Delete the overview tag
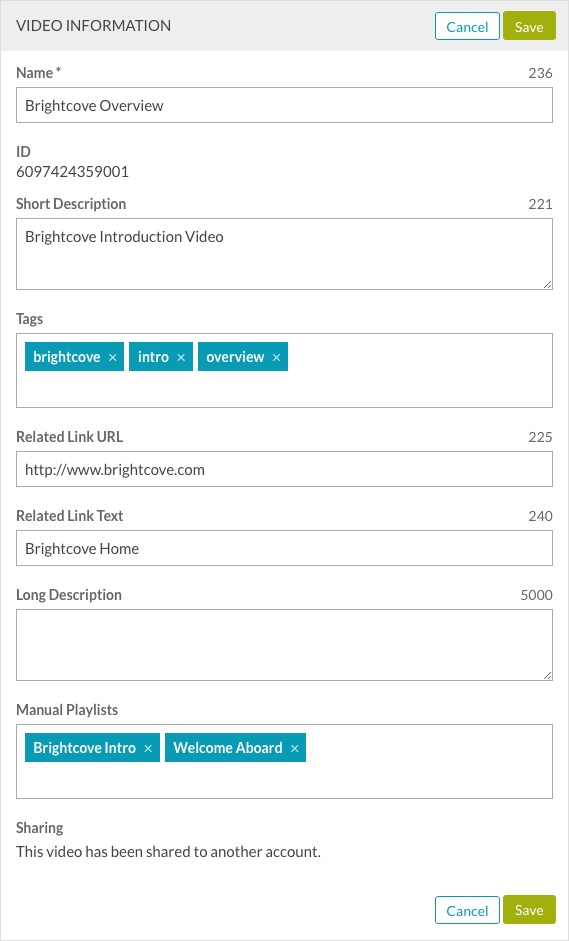Viewport: 569px width, 941px height. [x=276, y=357]
